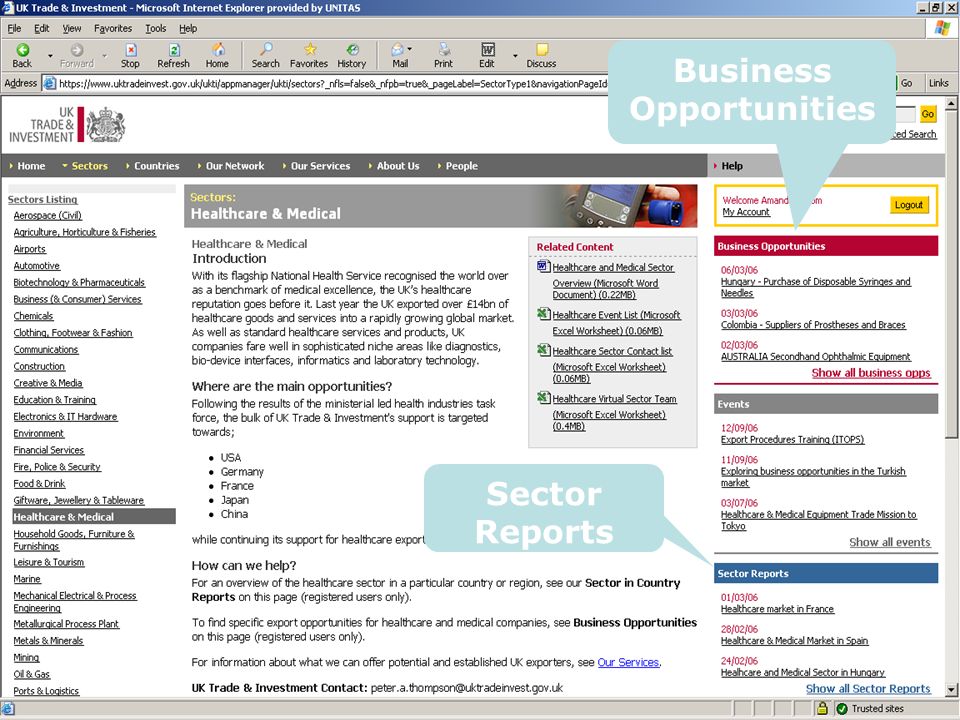Open the Mail button dropdown arrow
This screenshot has height=720, width=960.
point(409,49)
